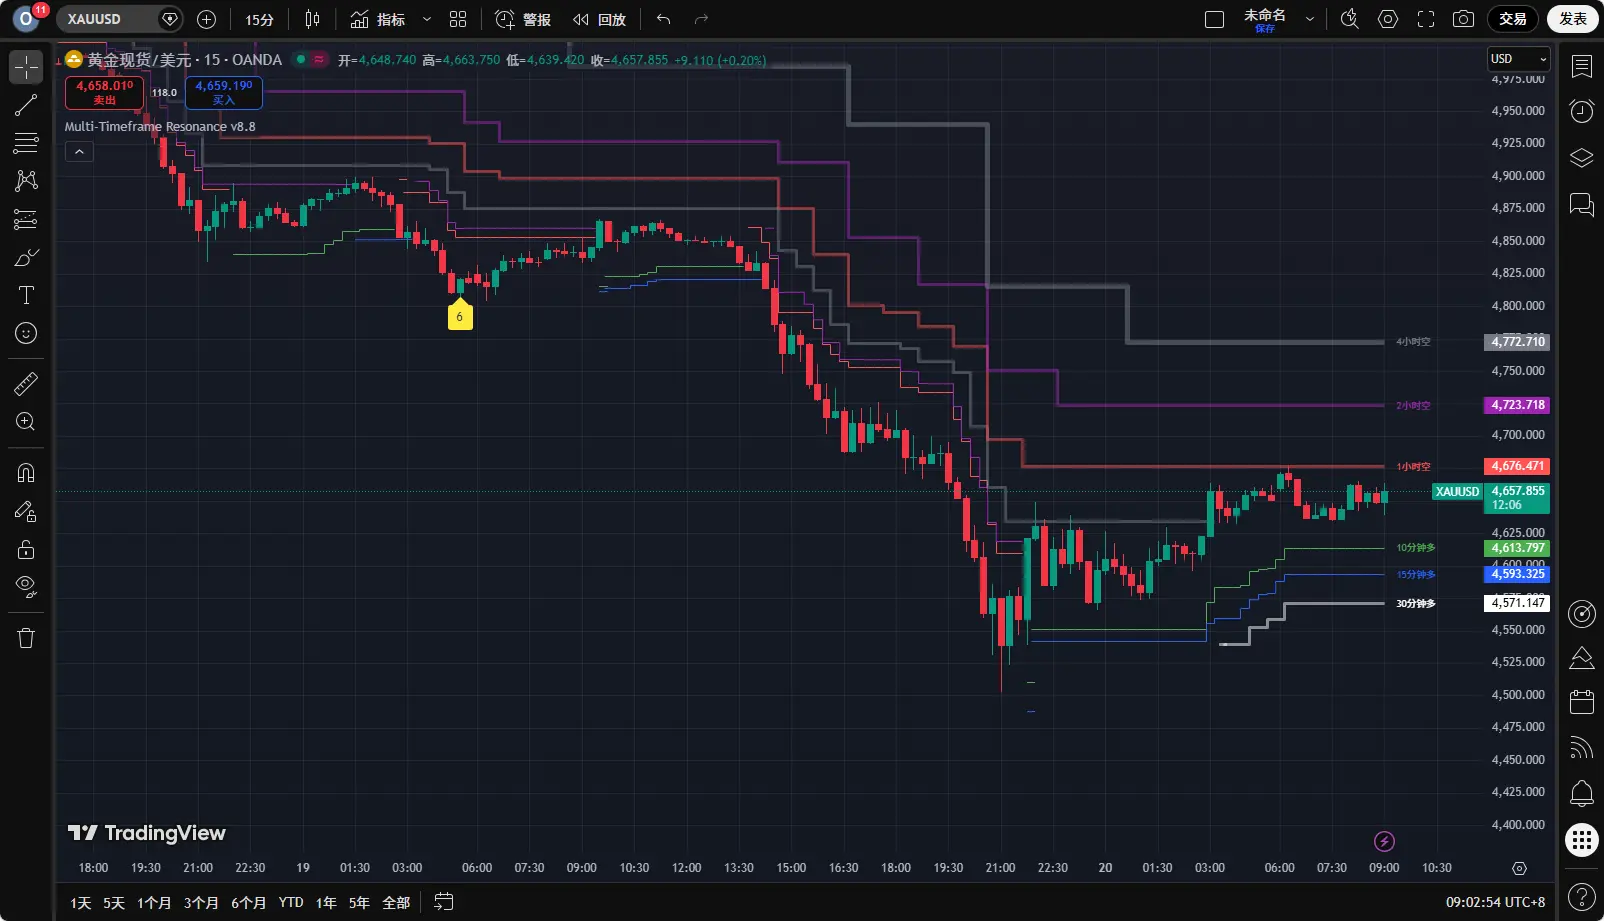The width and height of the screenshot is (1604, 921).
Task: Open the chat messages panel
Action: (1582, 205)
